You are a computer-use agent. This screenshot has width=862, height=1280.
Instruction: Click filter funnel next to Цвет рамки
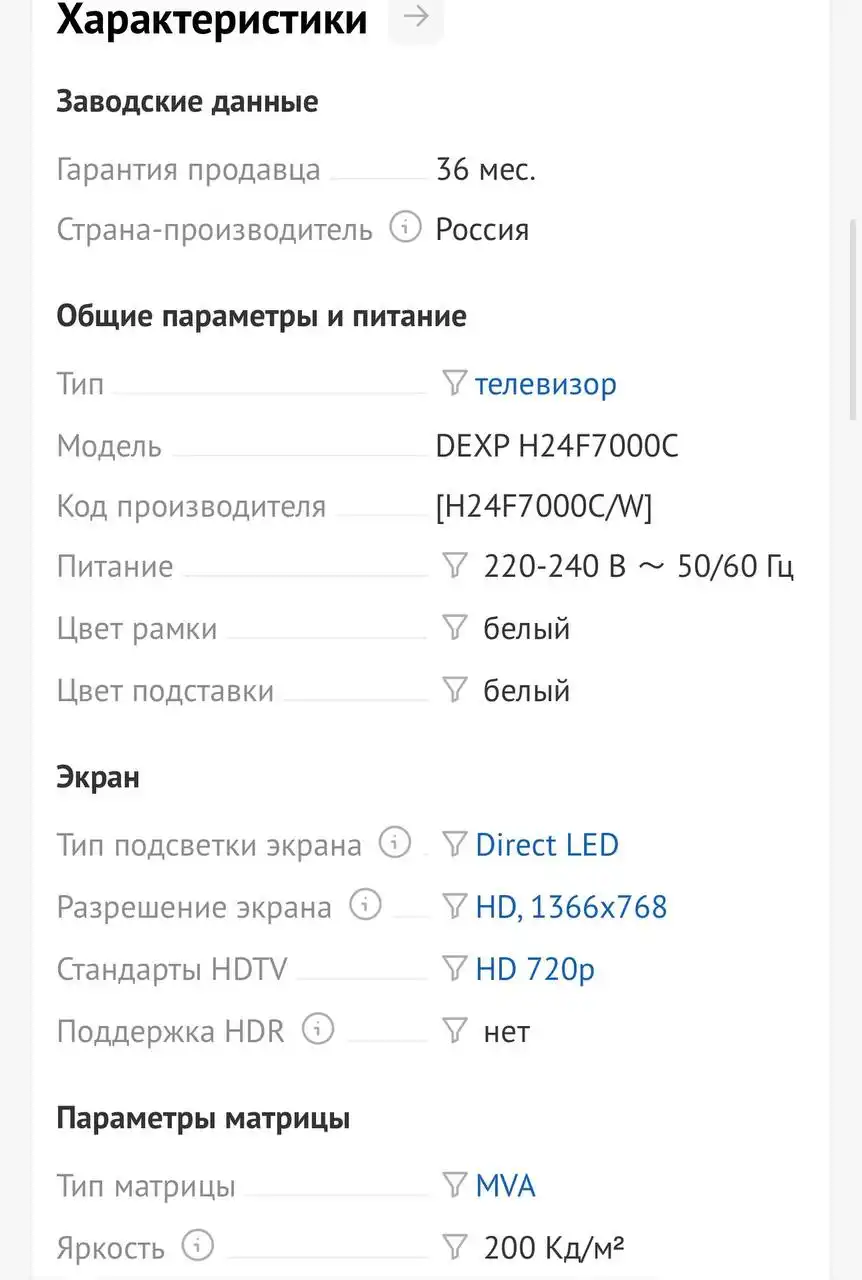pyautogui.click(x=454, y=627)
